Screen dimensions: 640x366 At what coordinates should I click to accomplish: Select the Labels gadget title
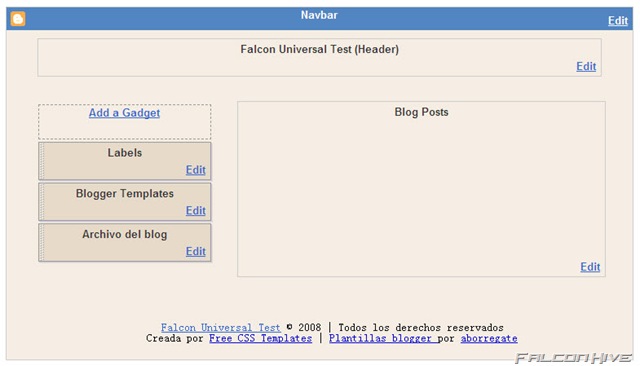coord(125,153)
